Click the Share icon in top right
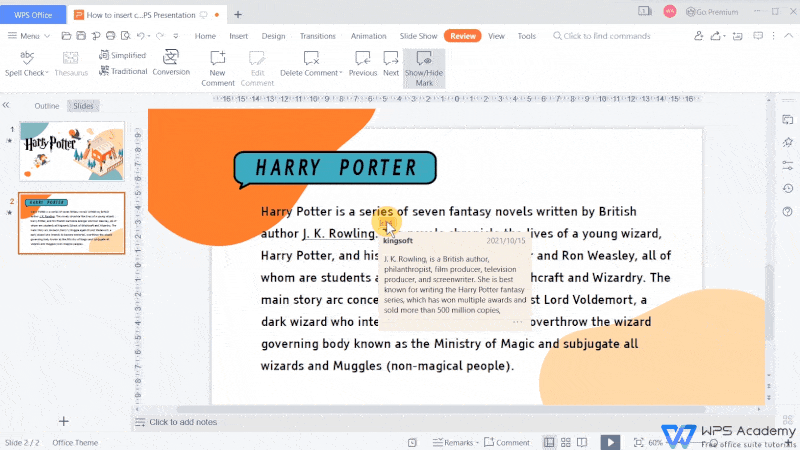Screen dimensions: 800x450 pyautogui.click(x=716, y=36)
